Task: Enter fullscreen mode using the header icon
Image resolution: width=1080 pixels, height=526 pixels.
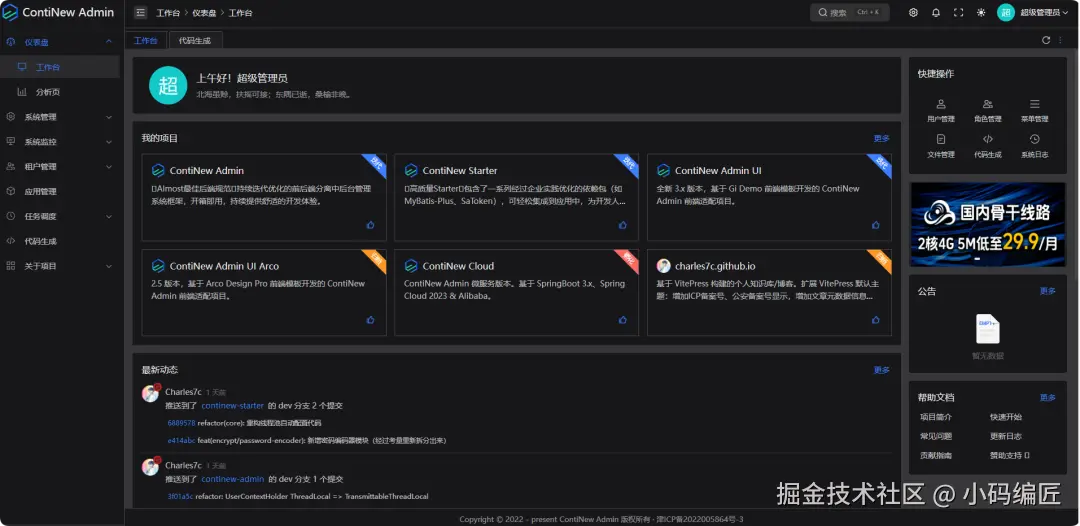Action: point(958,12)
